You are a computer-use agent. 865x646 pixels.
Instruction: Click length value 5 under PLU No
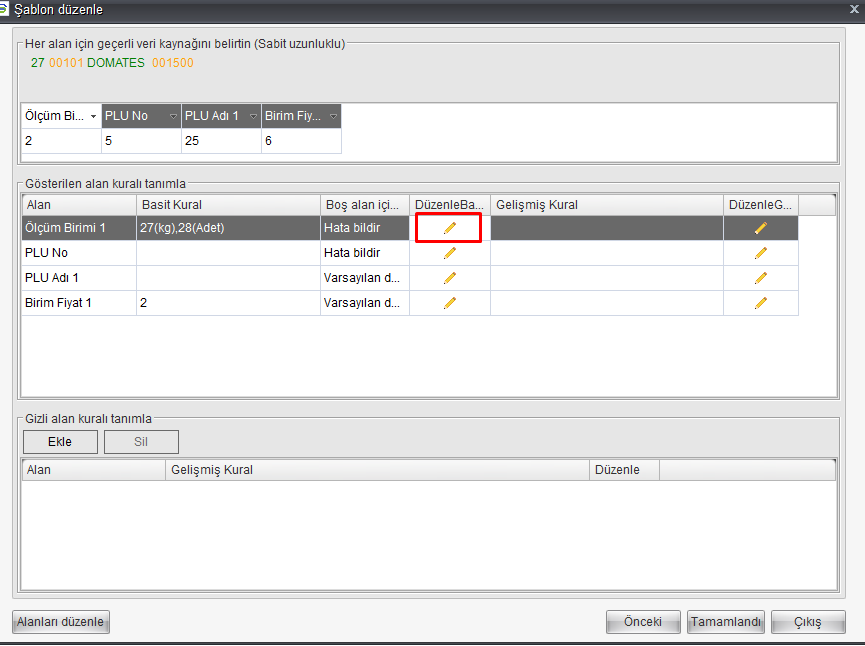click(x=141, y=141)
